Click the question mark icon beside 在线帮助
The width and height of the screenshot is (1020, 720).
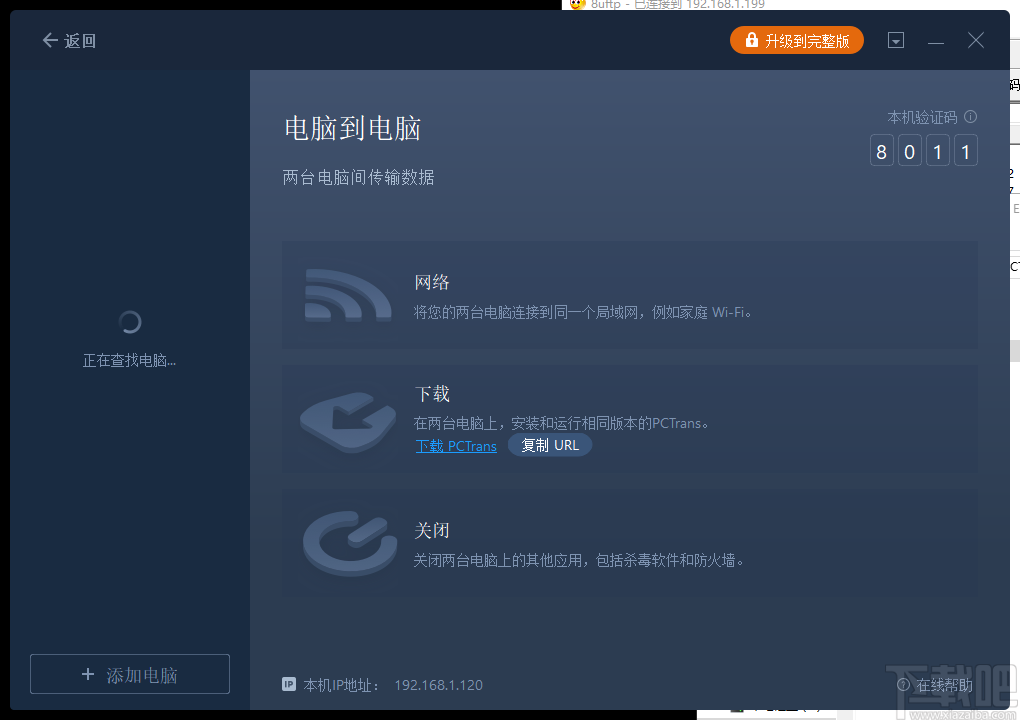pyautogui.click(x=906, y=686)
